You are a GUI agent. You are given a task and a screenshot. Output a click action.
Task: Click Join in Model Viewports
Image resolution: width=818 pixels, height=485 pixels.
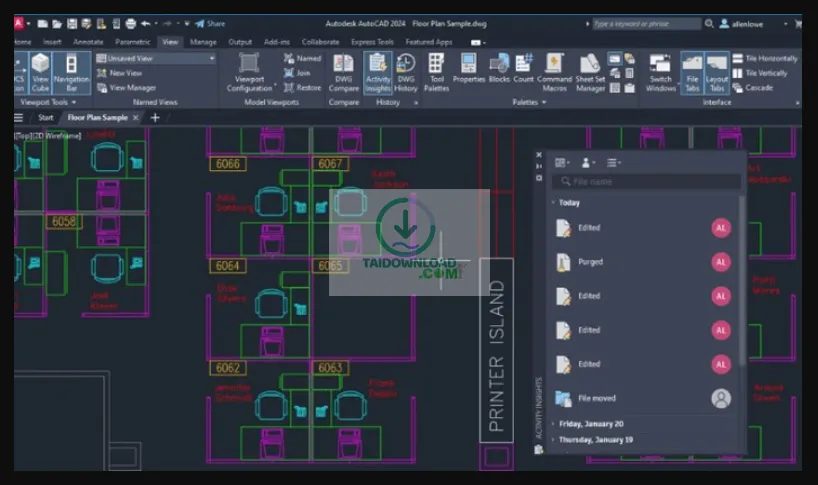(297, 73)
